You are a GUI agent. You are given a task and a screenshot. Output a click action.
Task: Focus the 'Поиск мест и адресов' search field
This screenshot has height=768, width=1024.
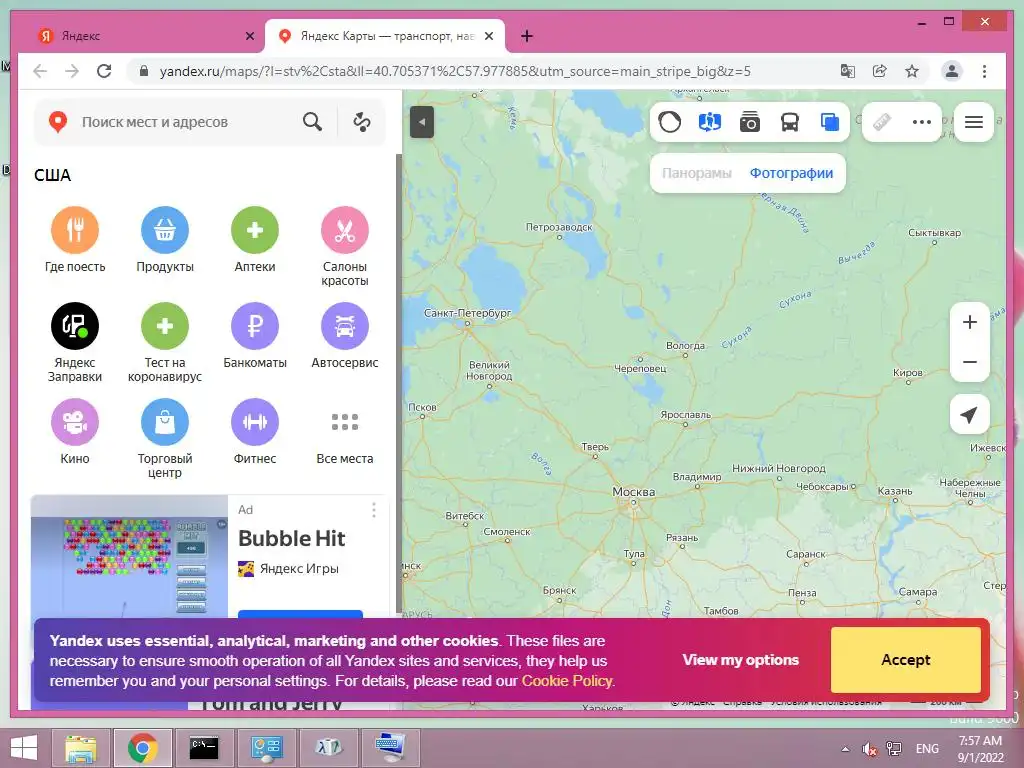[x=185, y=122]
